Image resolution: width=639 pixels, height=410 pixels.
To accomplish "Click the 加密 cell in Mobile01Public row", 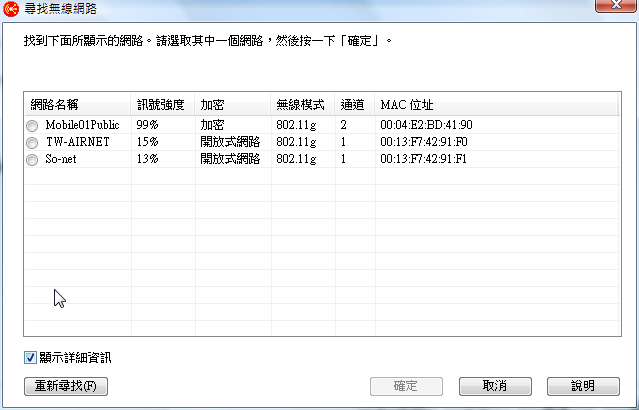I will 212,125.
